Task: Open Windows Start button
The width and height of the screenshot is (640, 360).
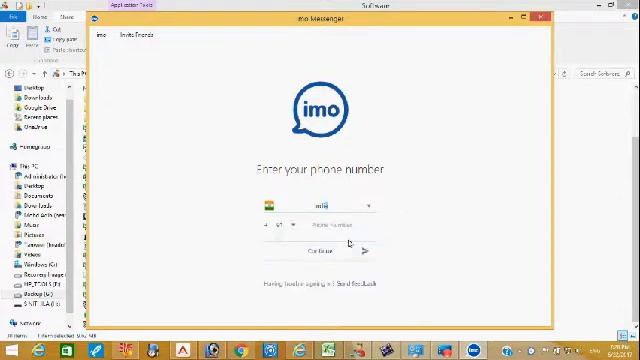Action: (x=11, y=351)
